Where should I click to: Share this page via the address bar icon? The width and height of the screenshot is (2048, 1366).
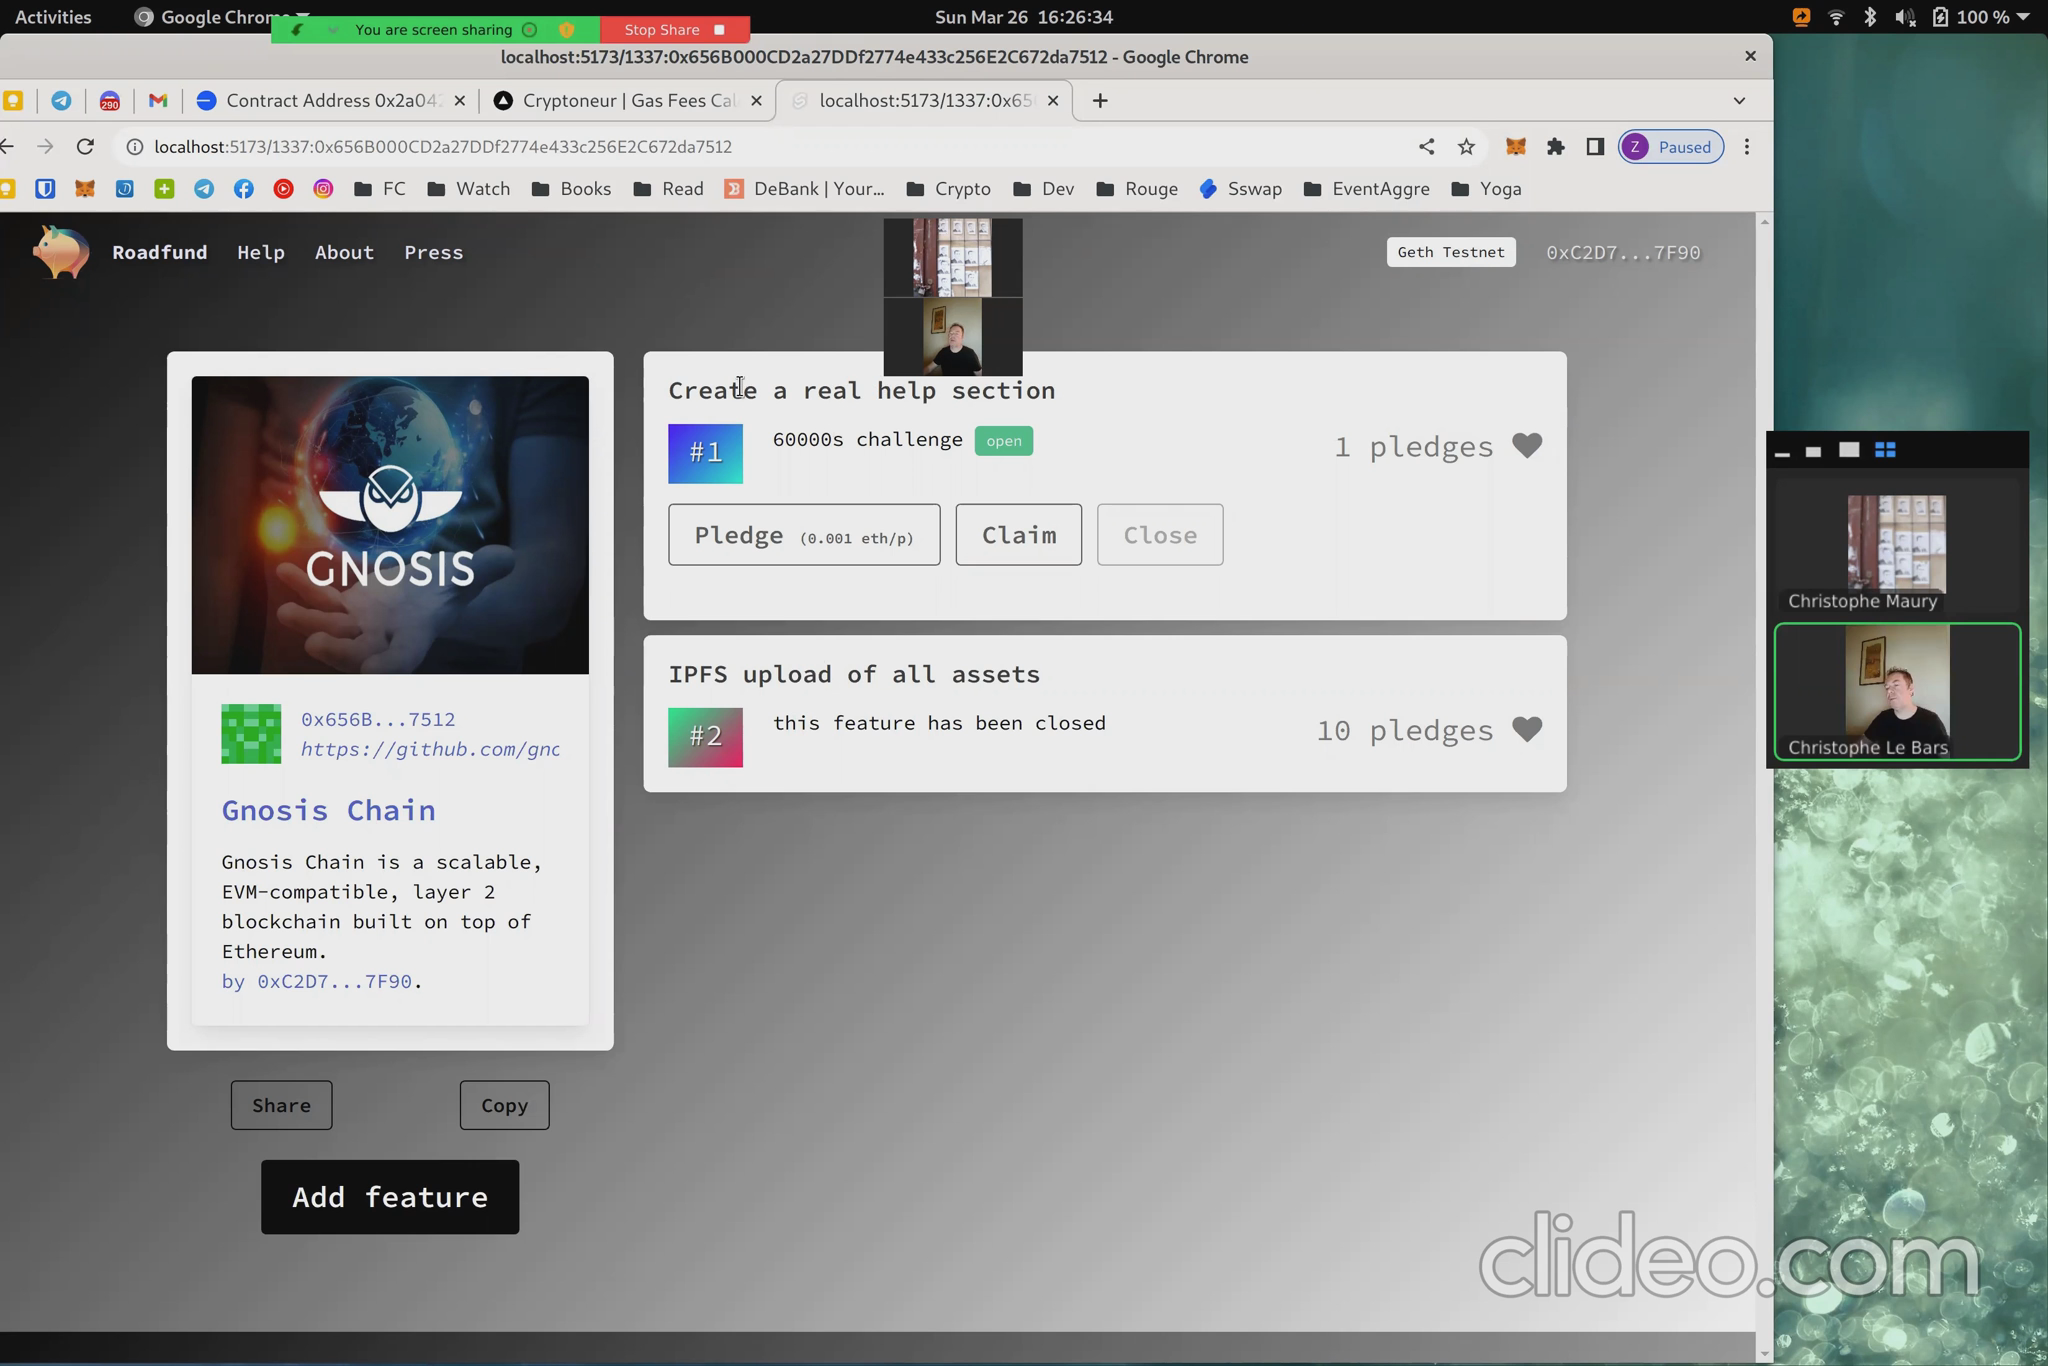click(x=1426, y=147)
